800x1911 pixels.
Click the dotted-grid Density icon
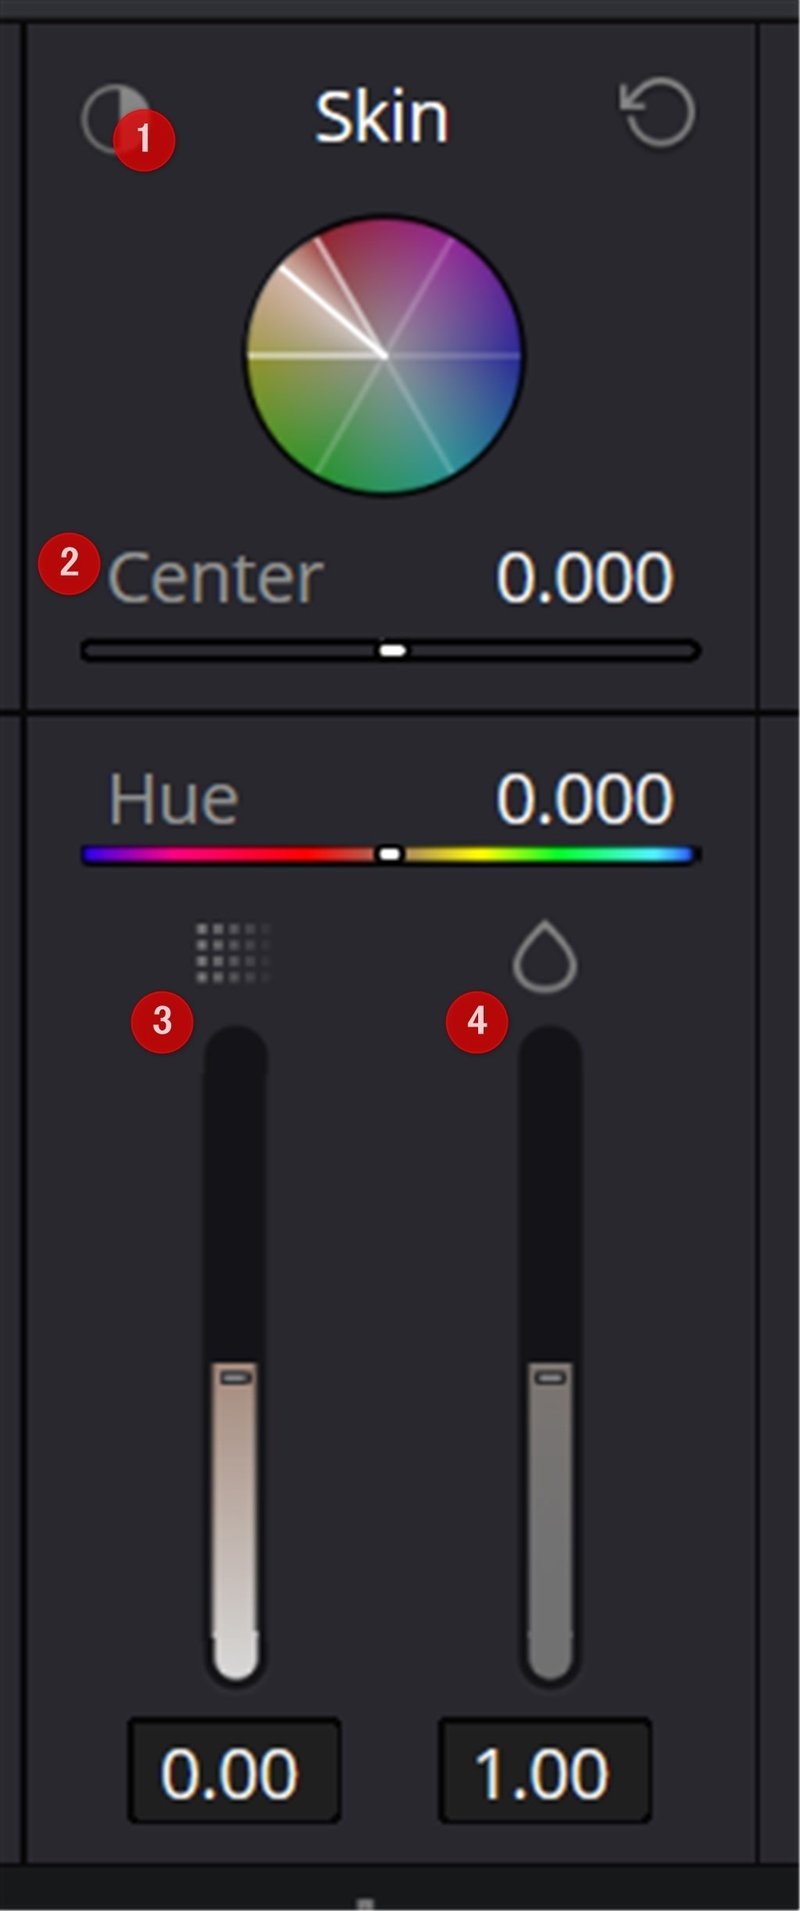233,953
